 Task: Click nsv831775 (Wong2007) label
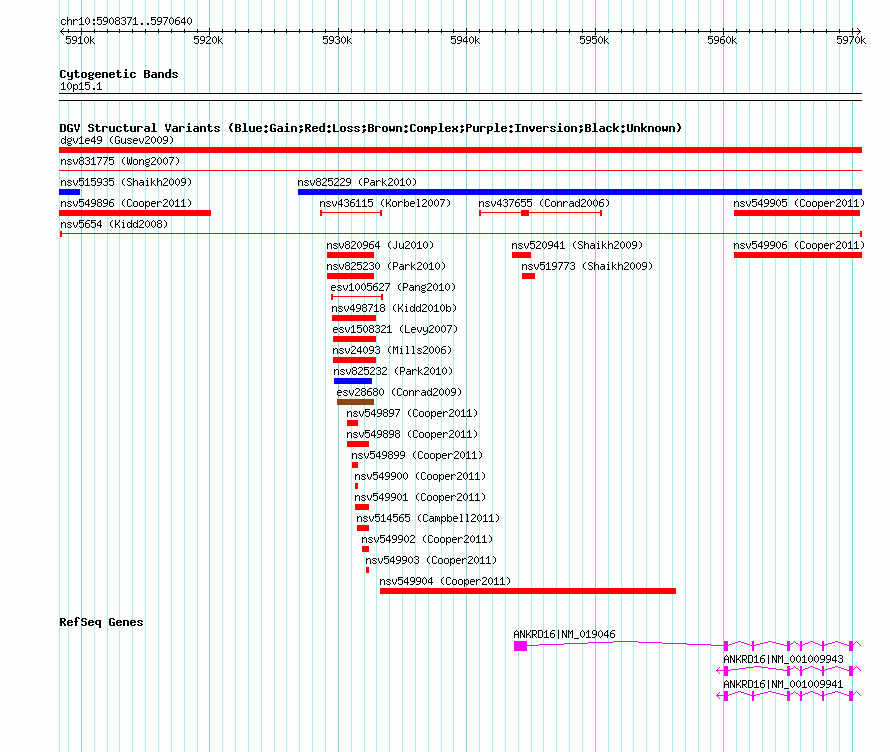tap(120, 161)
